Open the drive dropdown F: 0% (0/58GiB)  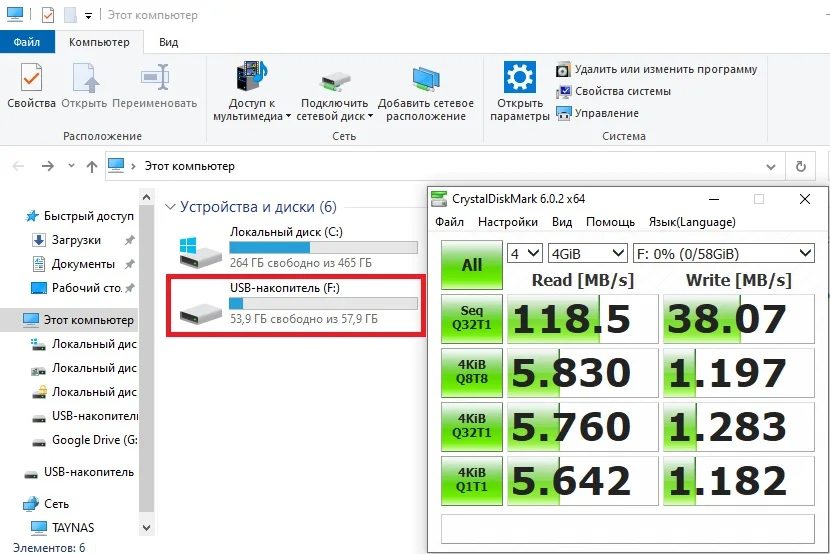click(x=724, y=253)
